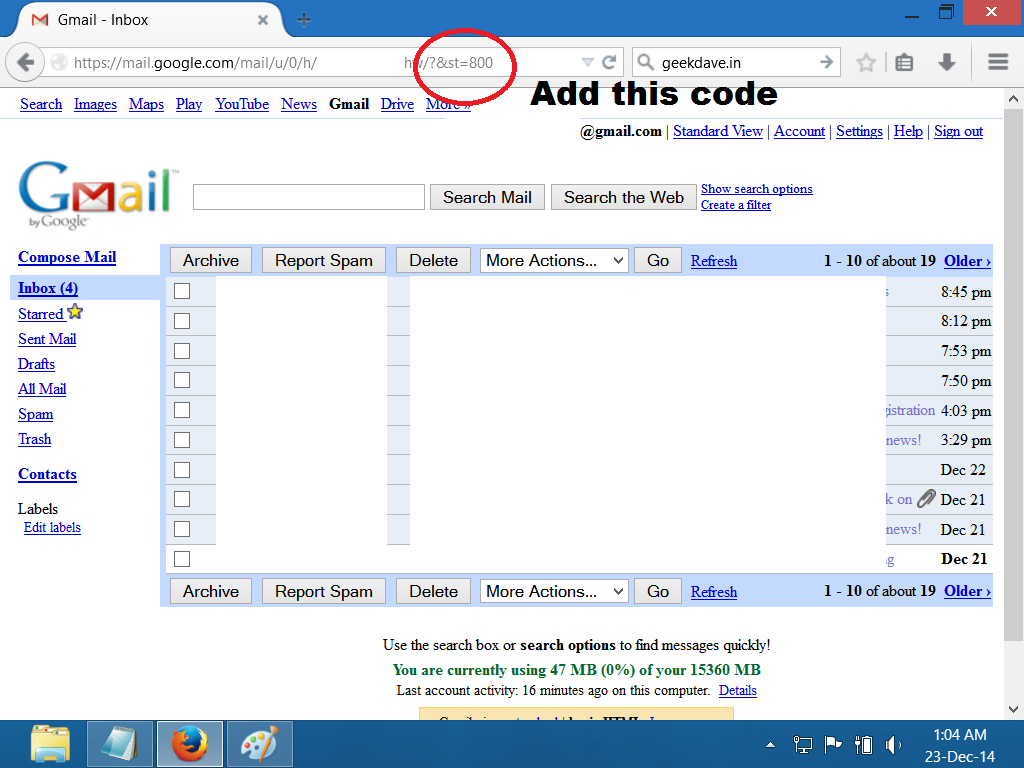Click the top Go button
Viewport: 1024px width, 768px height.
click(x=658, y=261)
